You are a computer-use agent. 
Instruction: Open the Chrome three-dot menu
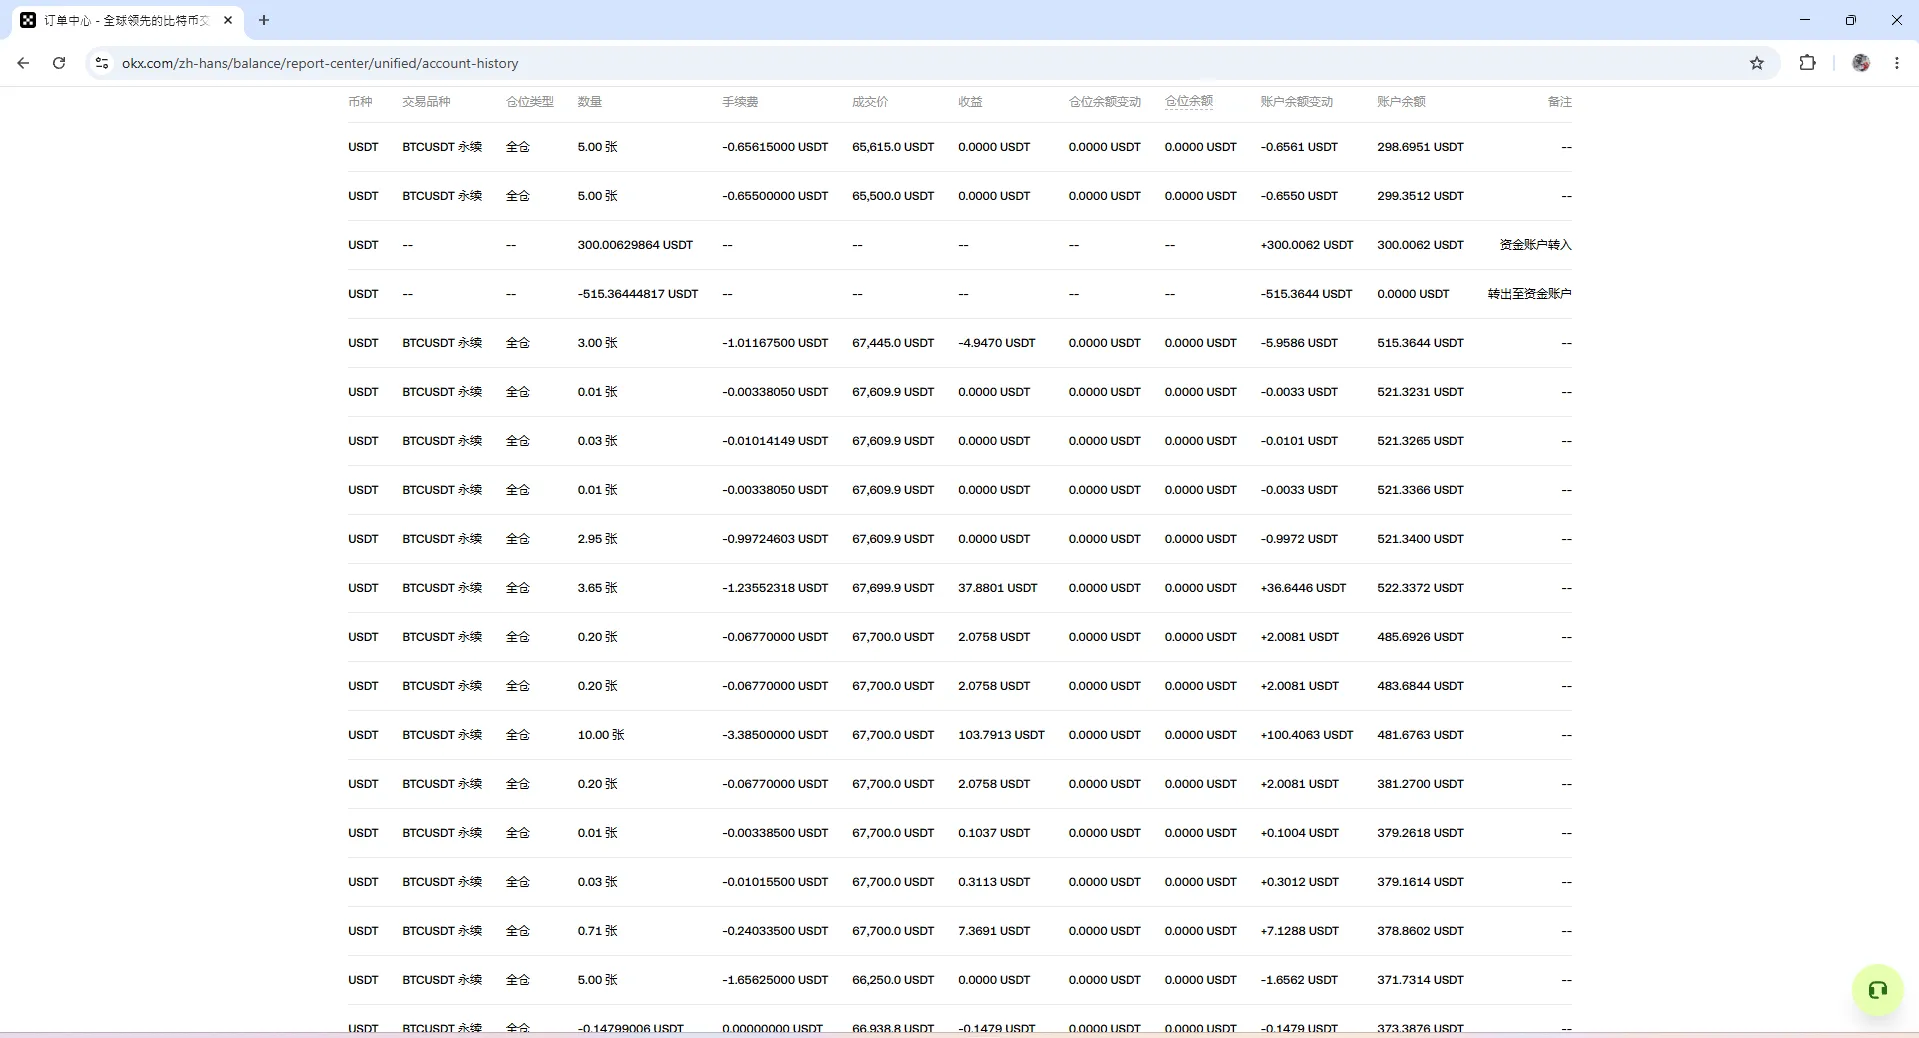[1897, 63]
